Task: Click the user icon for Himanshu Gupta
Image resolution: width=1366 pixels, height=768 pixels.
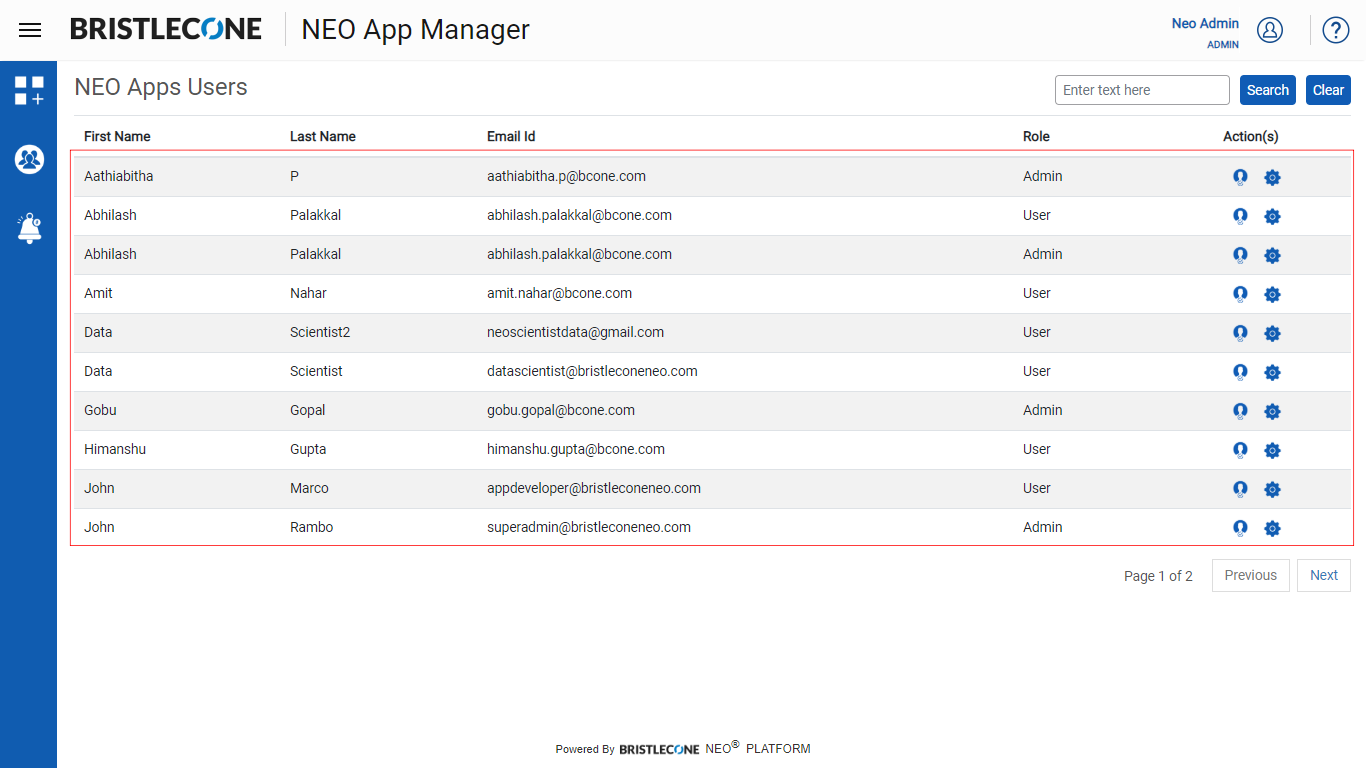Action: click(1240, 450)
